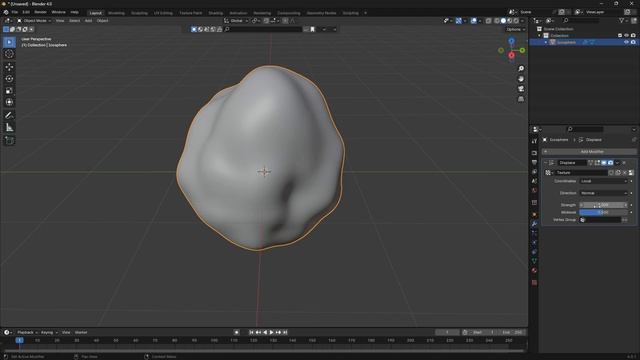The image size is (640, 360).
Task: Enable solid viewport shading mode
Action: (503, 21)
